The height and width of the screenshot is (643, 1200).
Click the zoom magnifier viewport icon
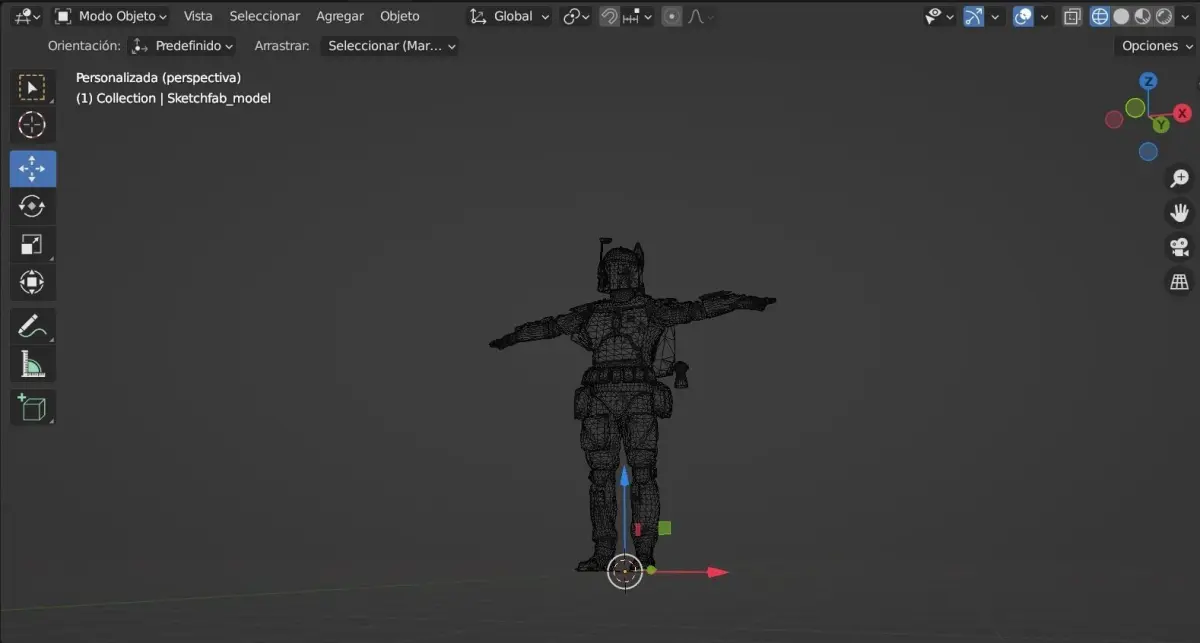pos(1180,178)
